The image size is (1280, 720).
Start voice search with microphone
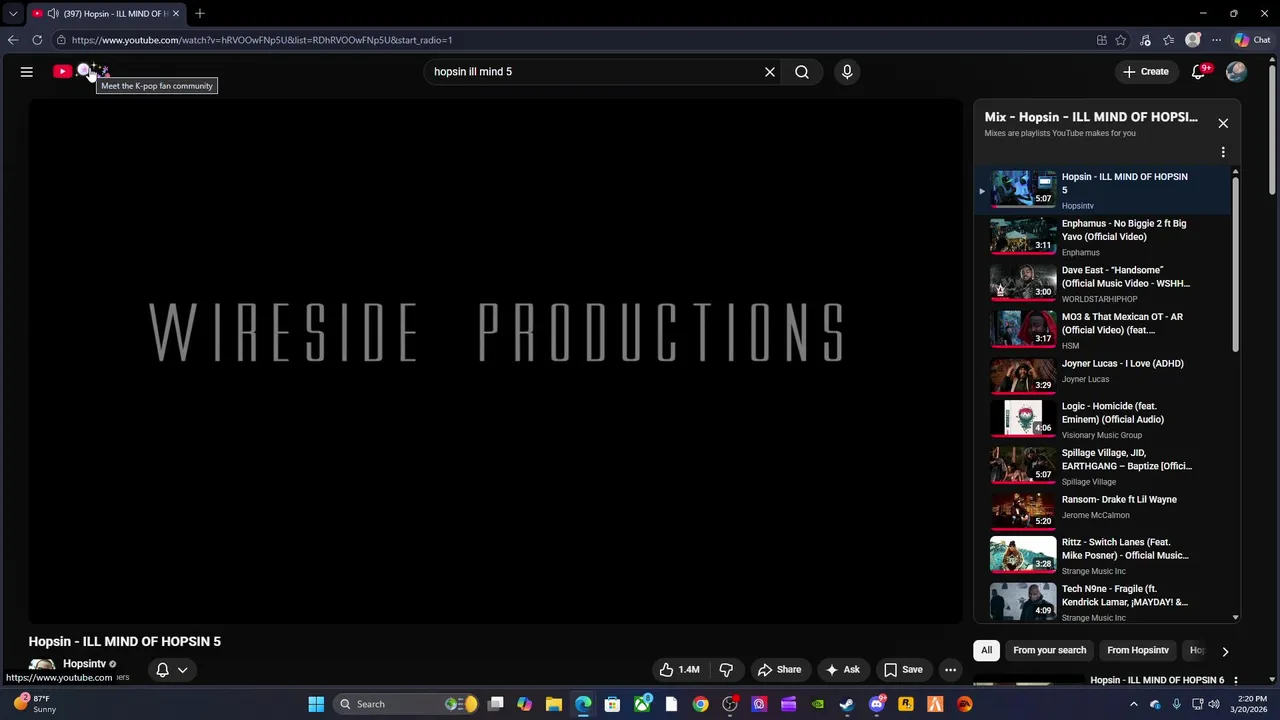point(847,72)
